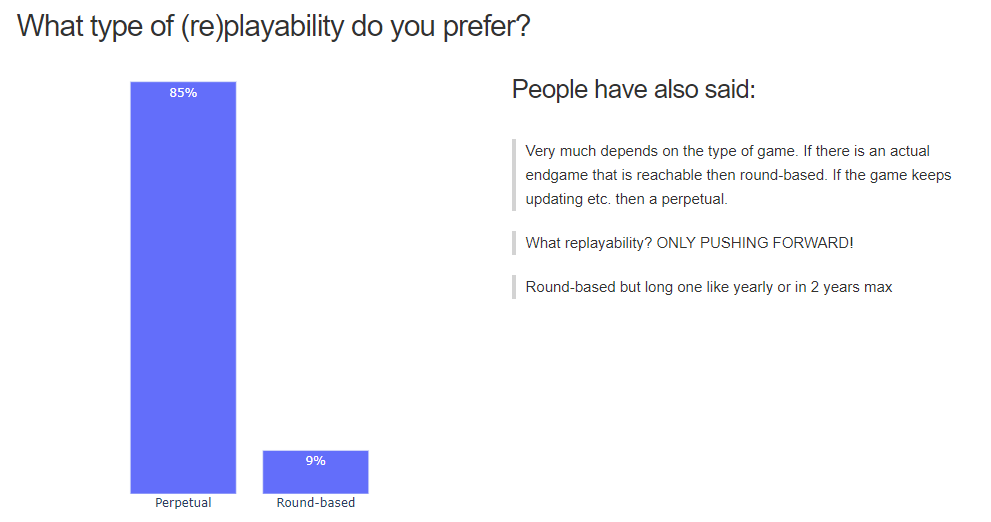
Task: Click the 'Round-based but long one' quote
Action: coord(708,287)
